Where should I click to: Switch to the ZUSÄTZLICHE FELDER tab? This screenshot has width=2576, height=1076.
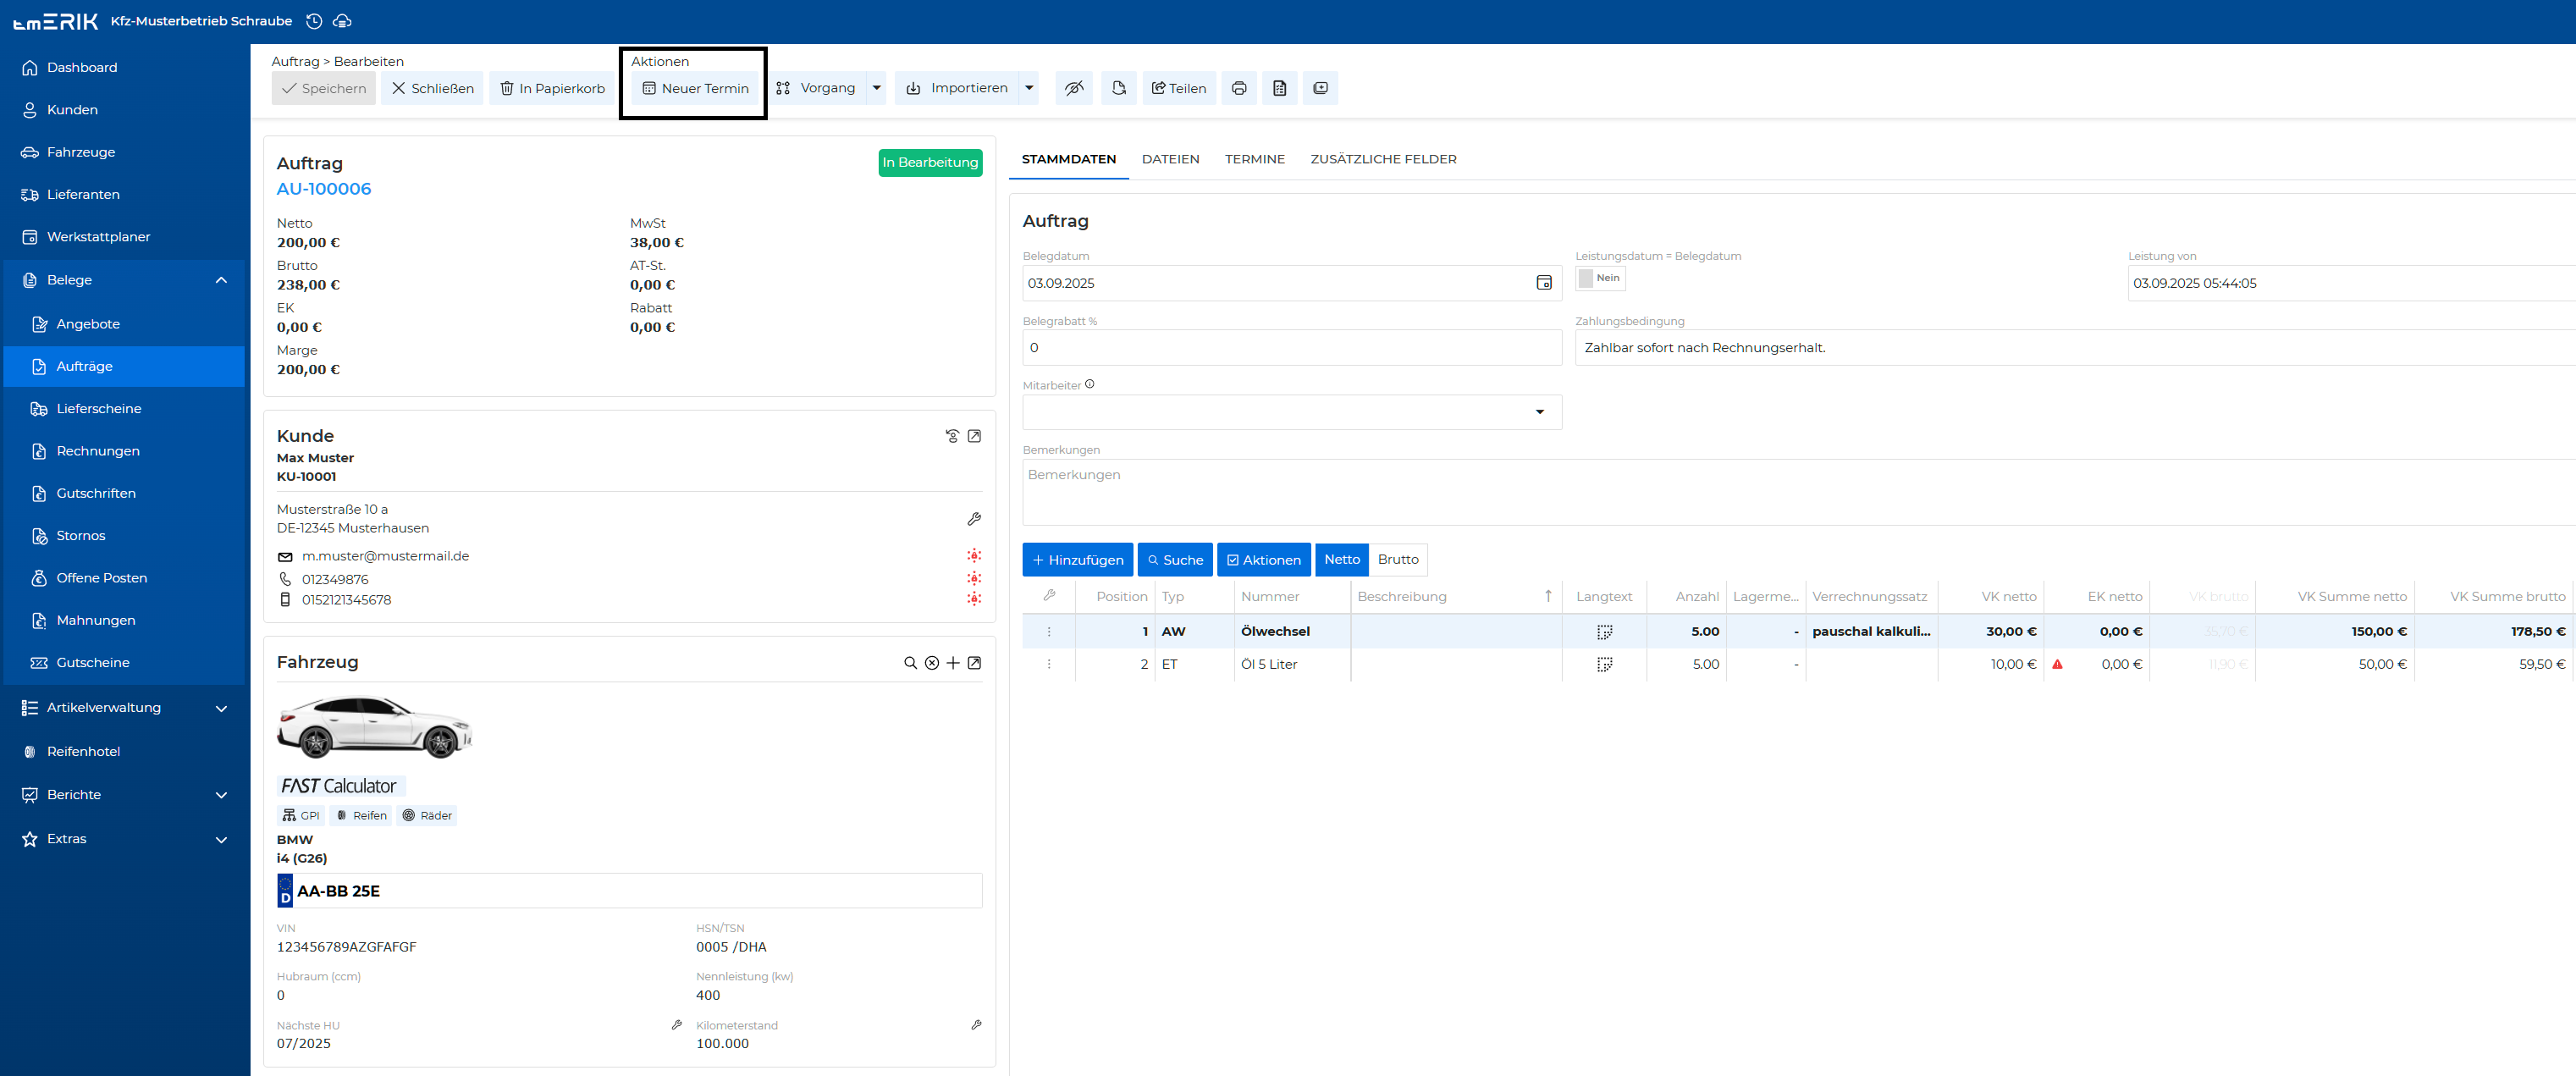(x=1383, y=159)
